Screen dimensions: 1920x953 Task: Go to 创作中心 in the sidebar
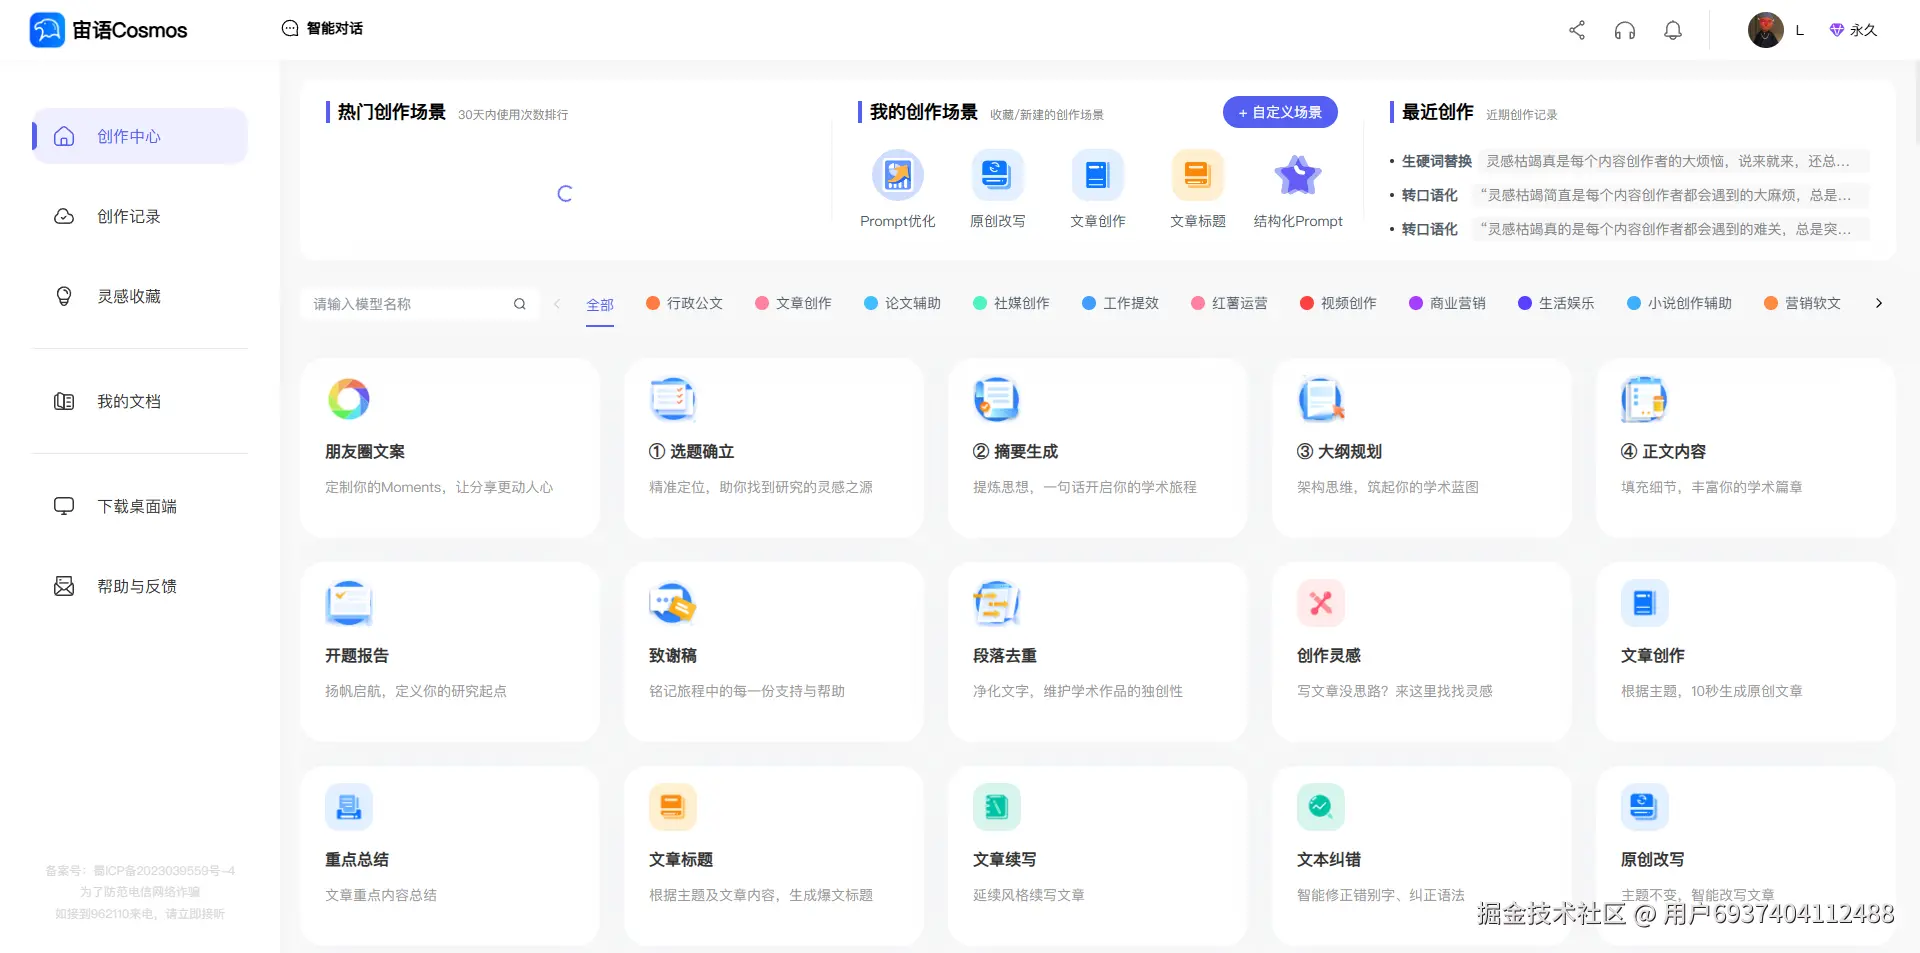coord(140,136)
